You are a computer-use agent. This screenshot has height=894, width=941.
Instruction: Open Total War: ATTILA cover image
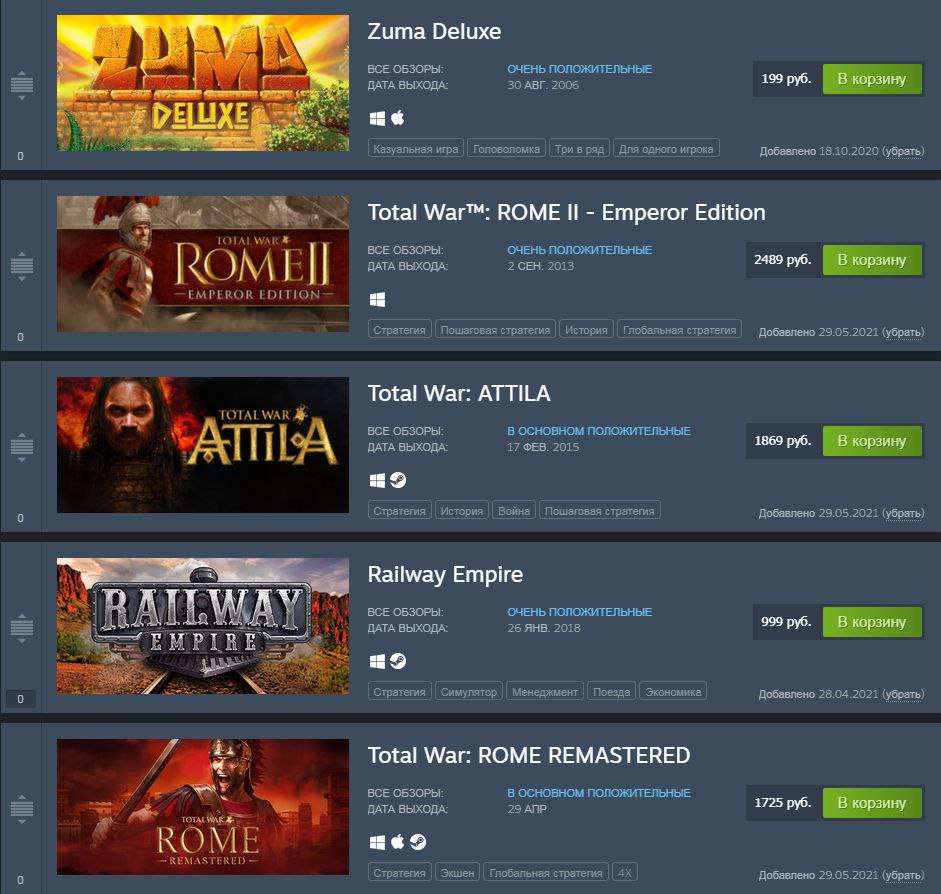pos(203,445)
